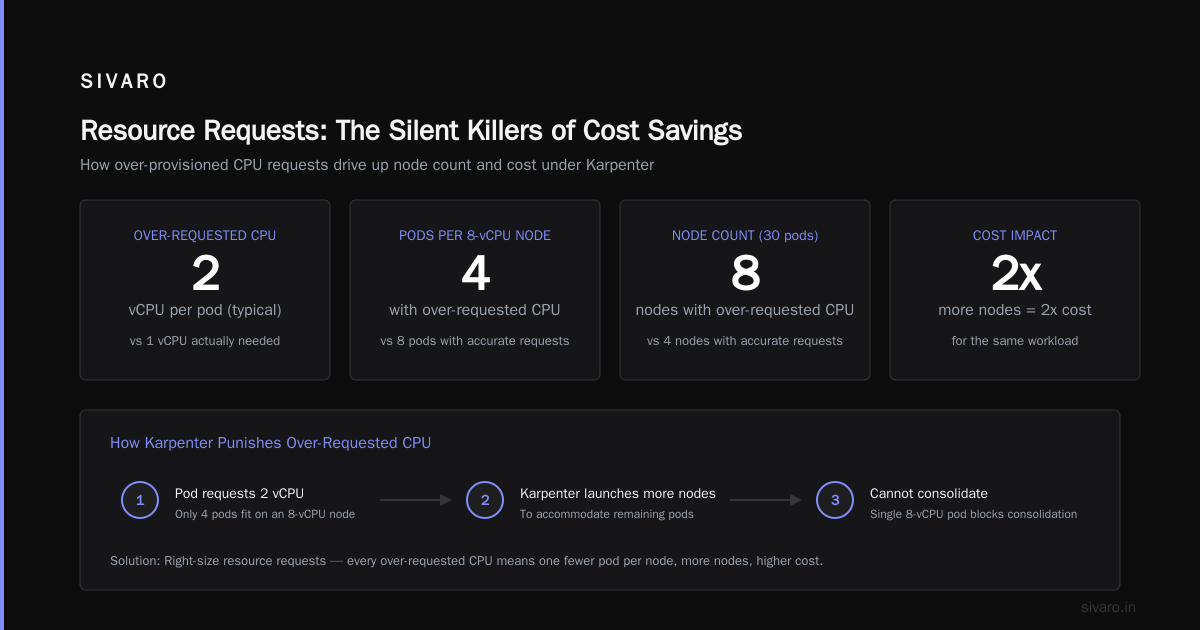The image size is (1200, 630).
Task: Click 'Only 4 pods fit on an 8-vCPU node'
Action: [265, 514]
